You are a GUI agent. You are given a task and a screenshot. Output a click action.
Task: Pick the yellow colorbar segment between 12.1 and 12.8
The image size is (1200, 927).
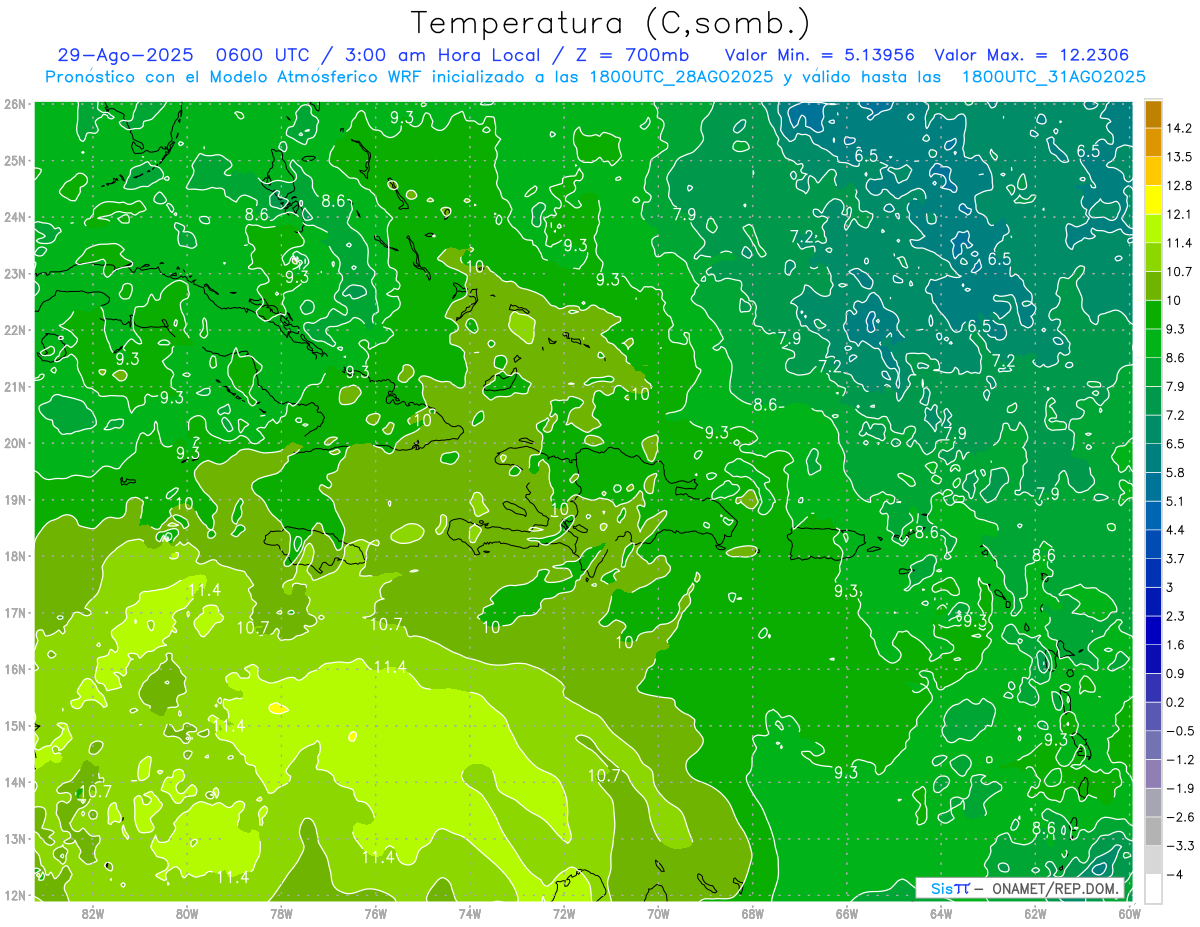point(1153,200)
